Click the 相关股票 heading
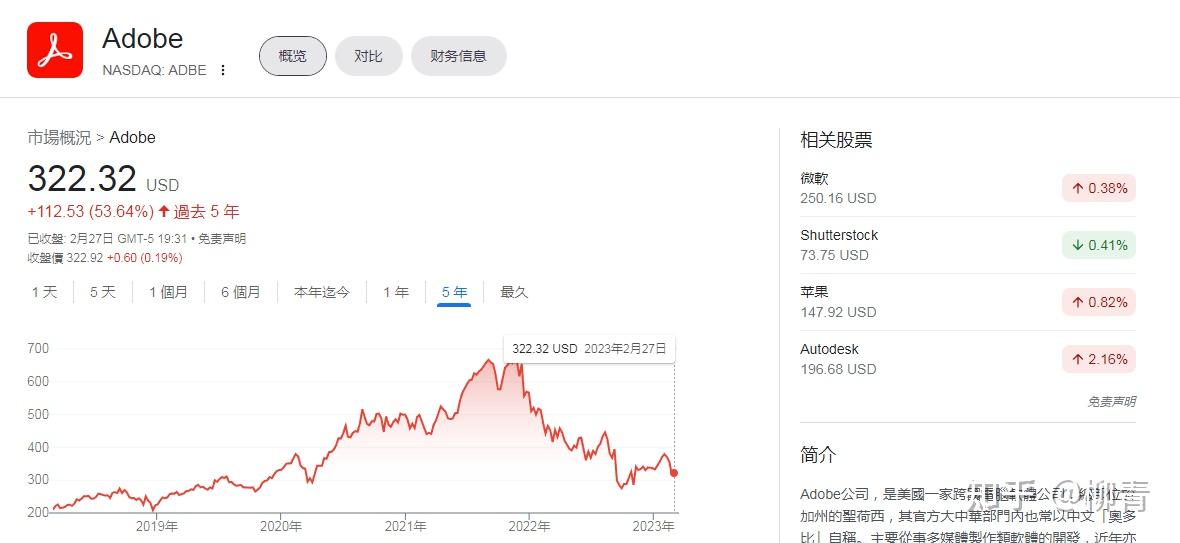The height and width of the screenshot is (543, 1180). tap(836, 140)
